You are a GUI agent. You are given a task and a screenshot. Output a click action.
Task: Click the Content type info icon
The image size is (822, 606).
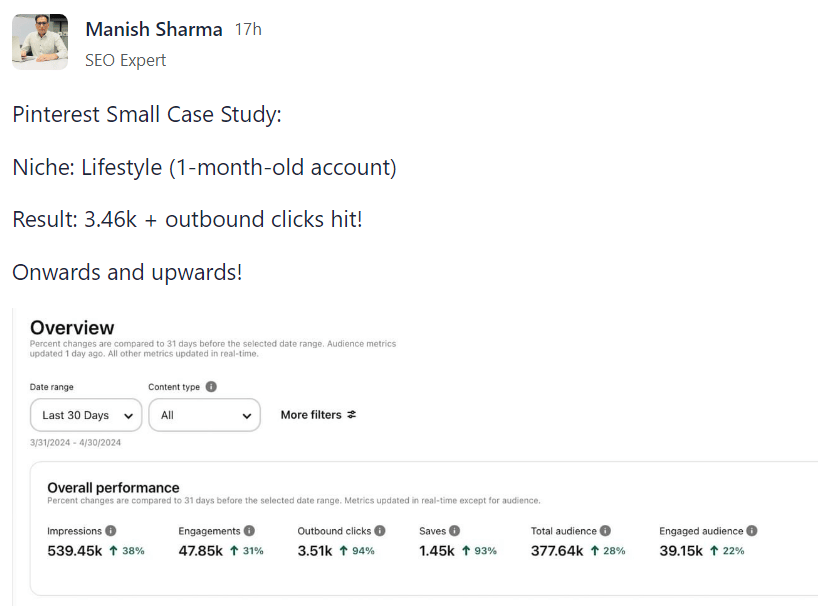[x=211, y=387]
